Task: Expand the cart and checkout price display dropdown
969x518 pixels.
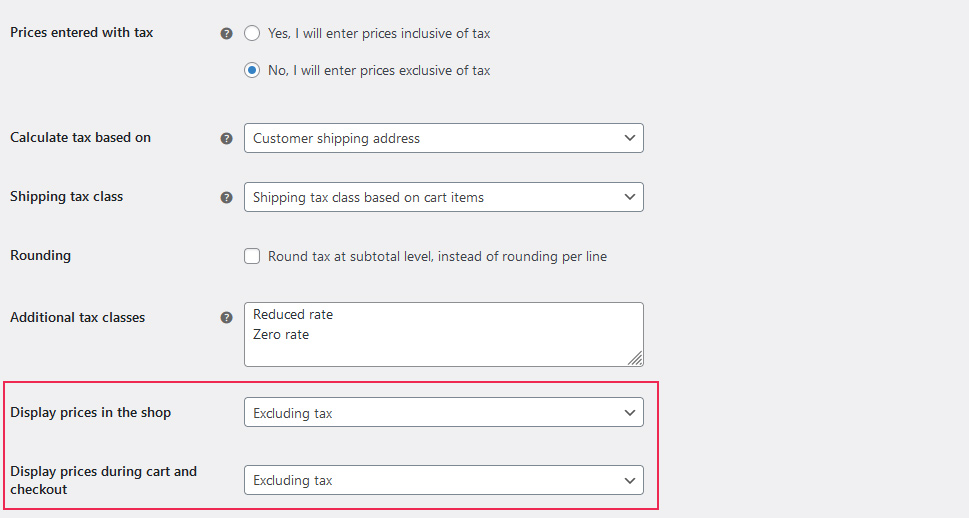Action: click(443, 480)
